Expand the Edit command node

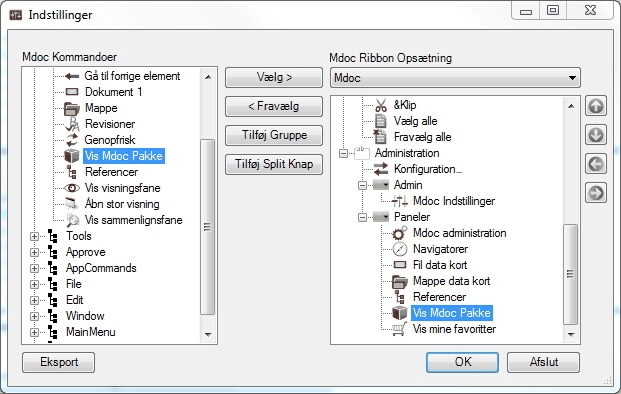(x=34, y=300)
